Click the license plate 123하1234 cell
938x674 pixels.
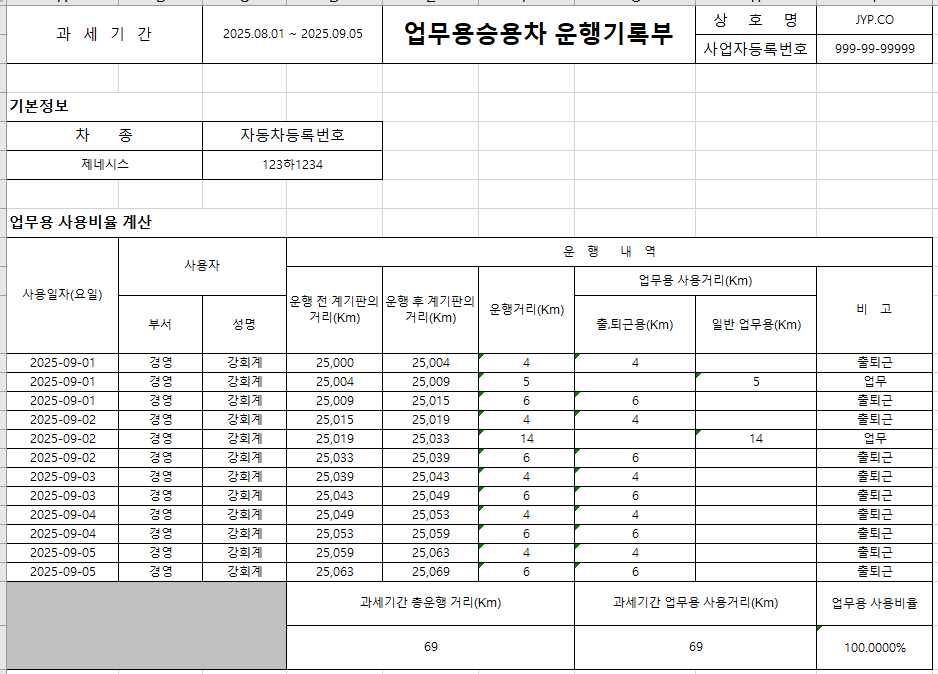pyautogui.click(x=292, y=164)
